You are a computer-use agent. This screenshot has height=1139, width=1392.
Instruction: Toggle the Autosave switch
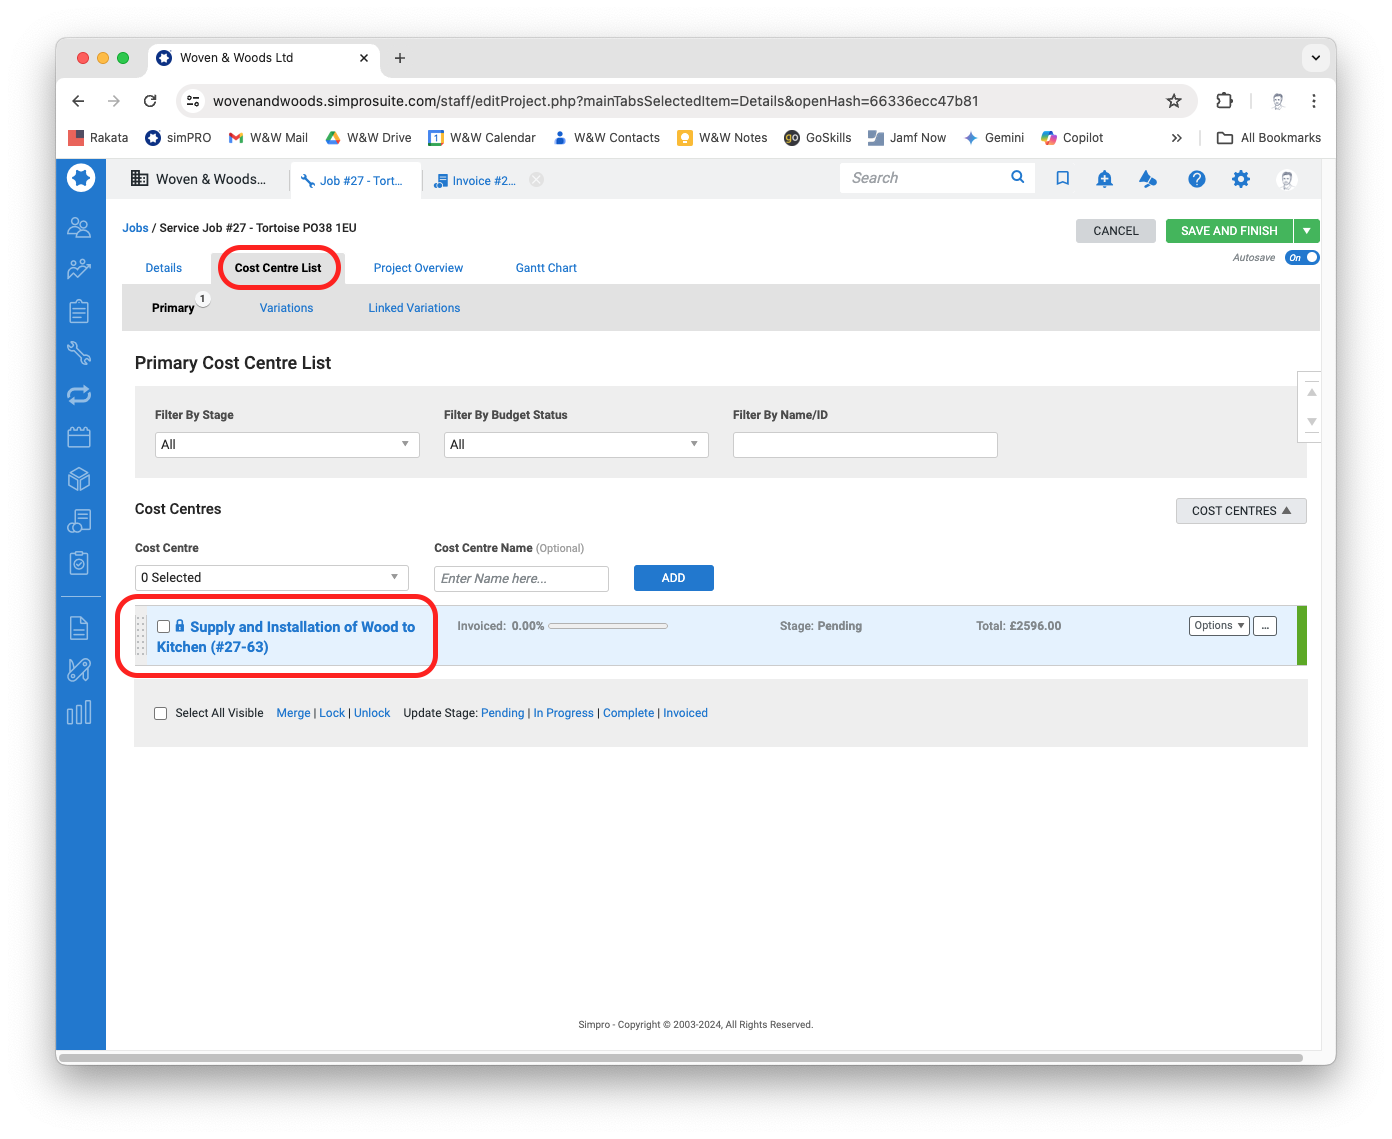1302,258
